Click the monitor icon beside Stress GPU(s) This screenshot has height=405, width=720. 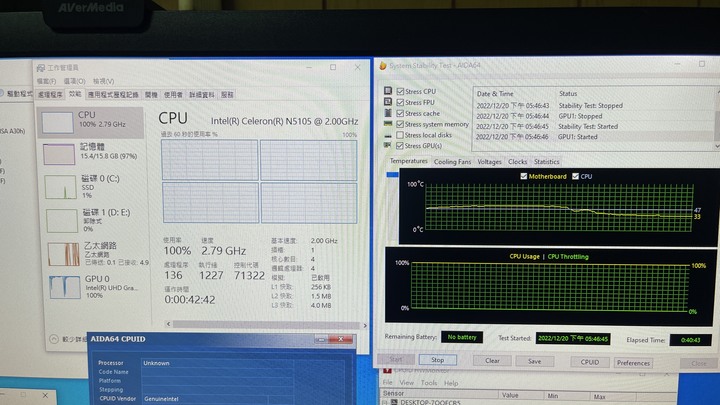tap(388, 146)
